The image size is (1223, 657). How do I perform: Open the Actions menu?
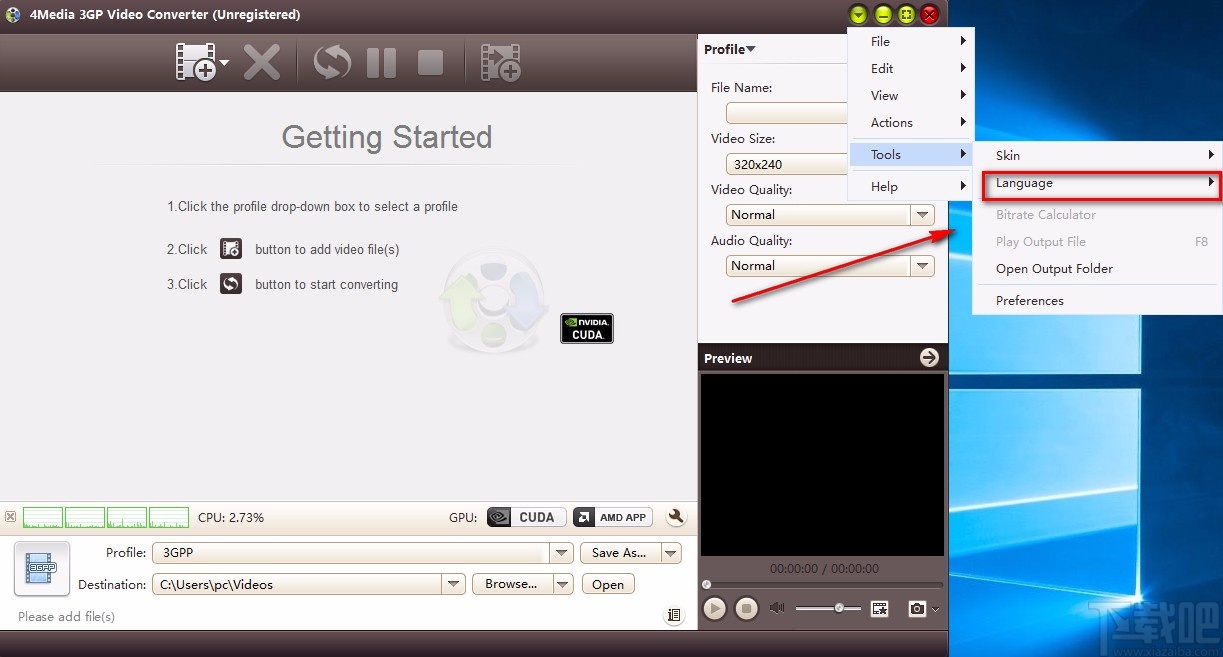tap(911, 122)
